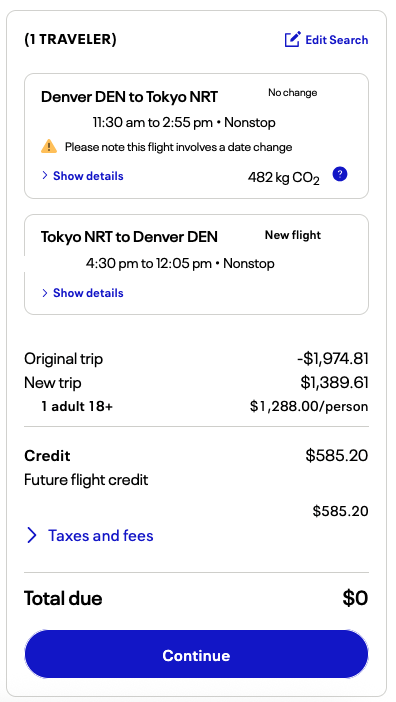The width and height of the screenshot is (396, 702).
Task: Click the Continue button
Action: coord(196,655)
